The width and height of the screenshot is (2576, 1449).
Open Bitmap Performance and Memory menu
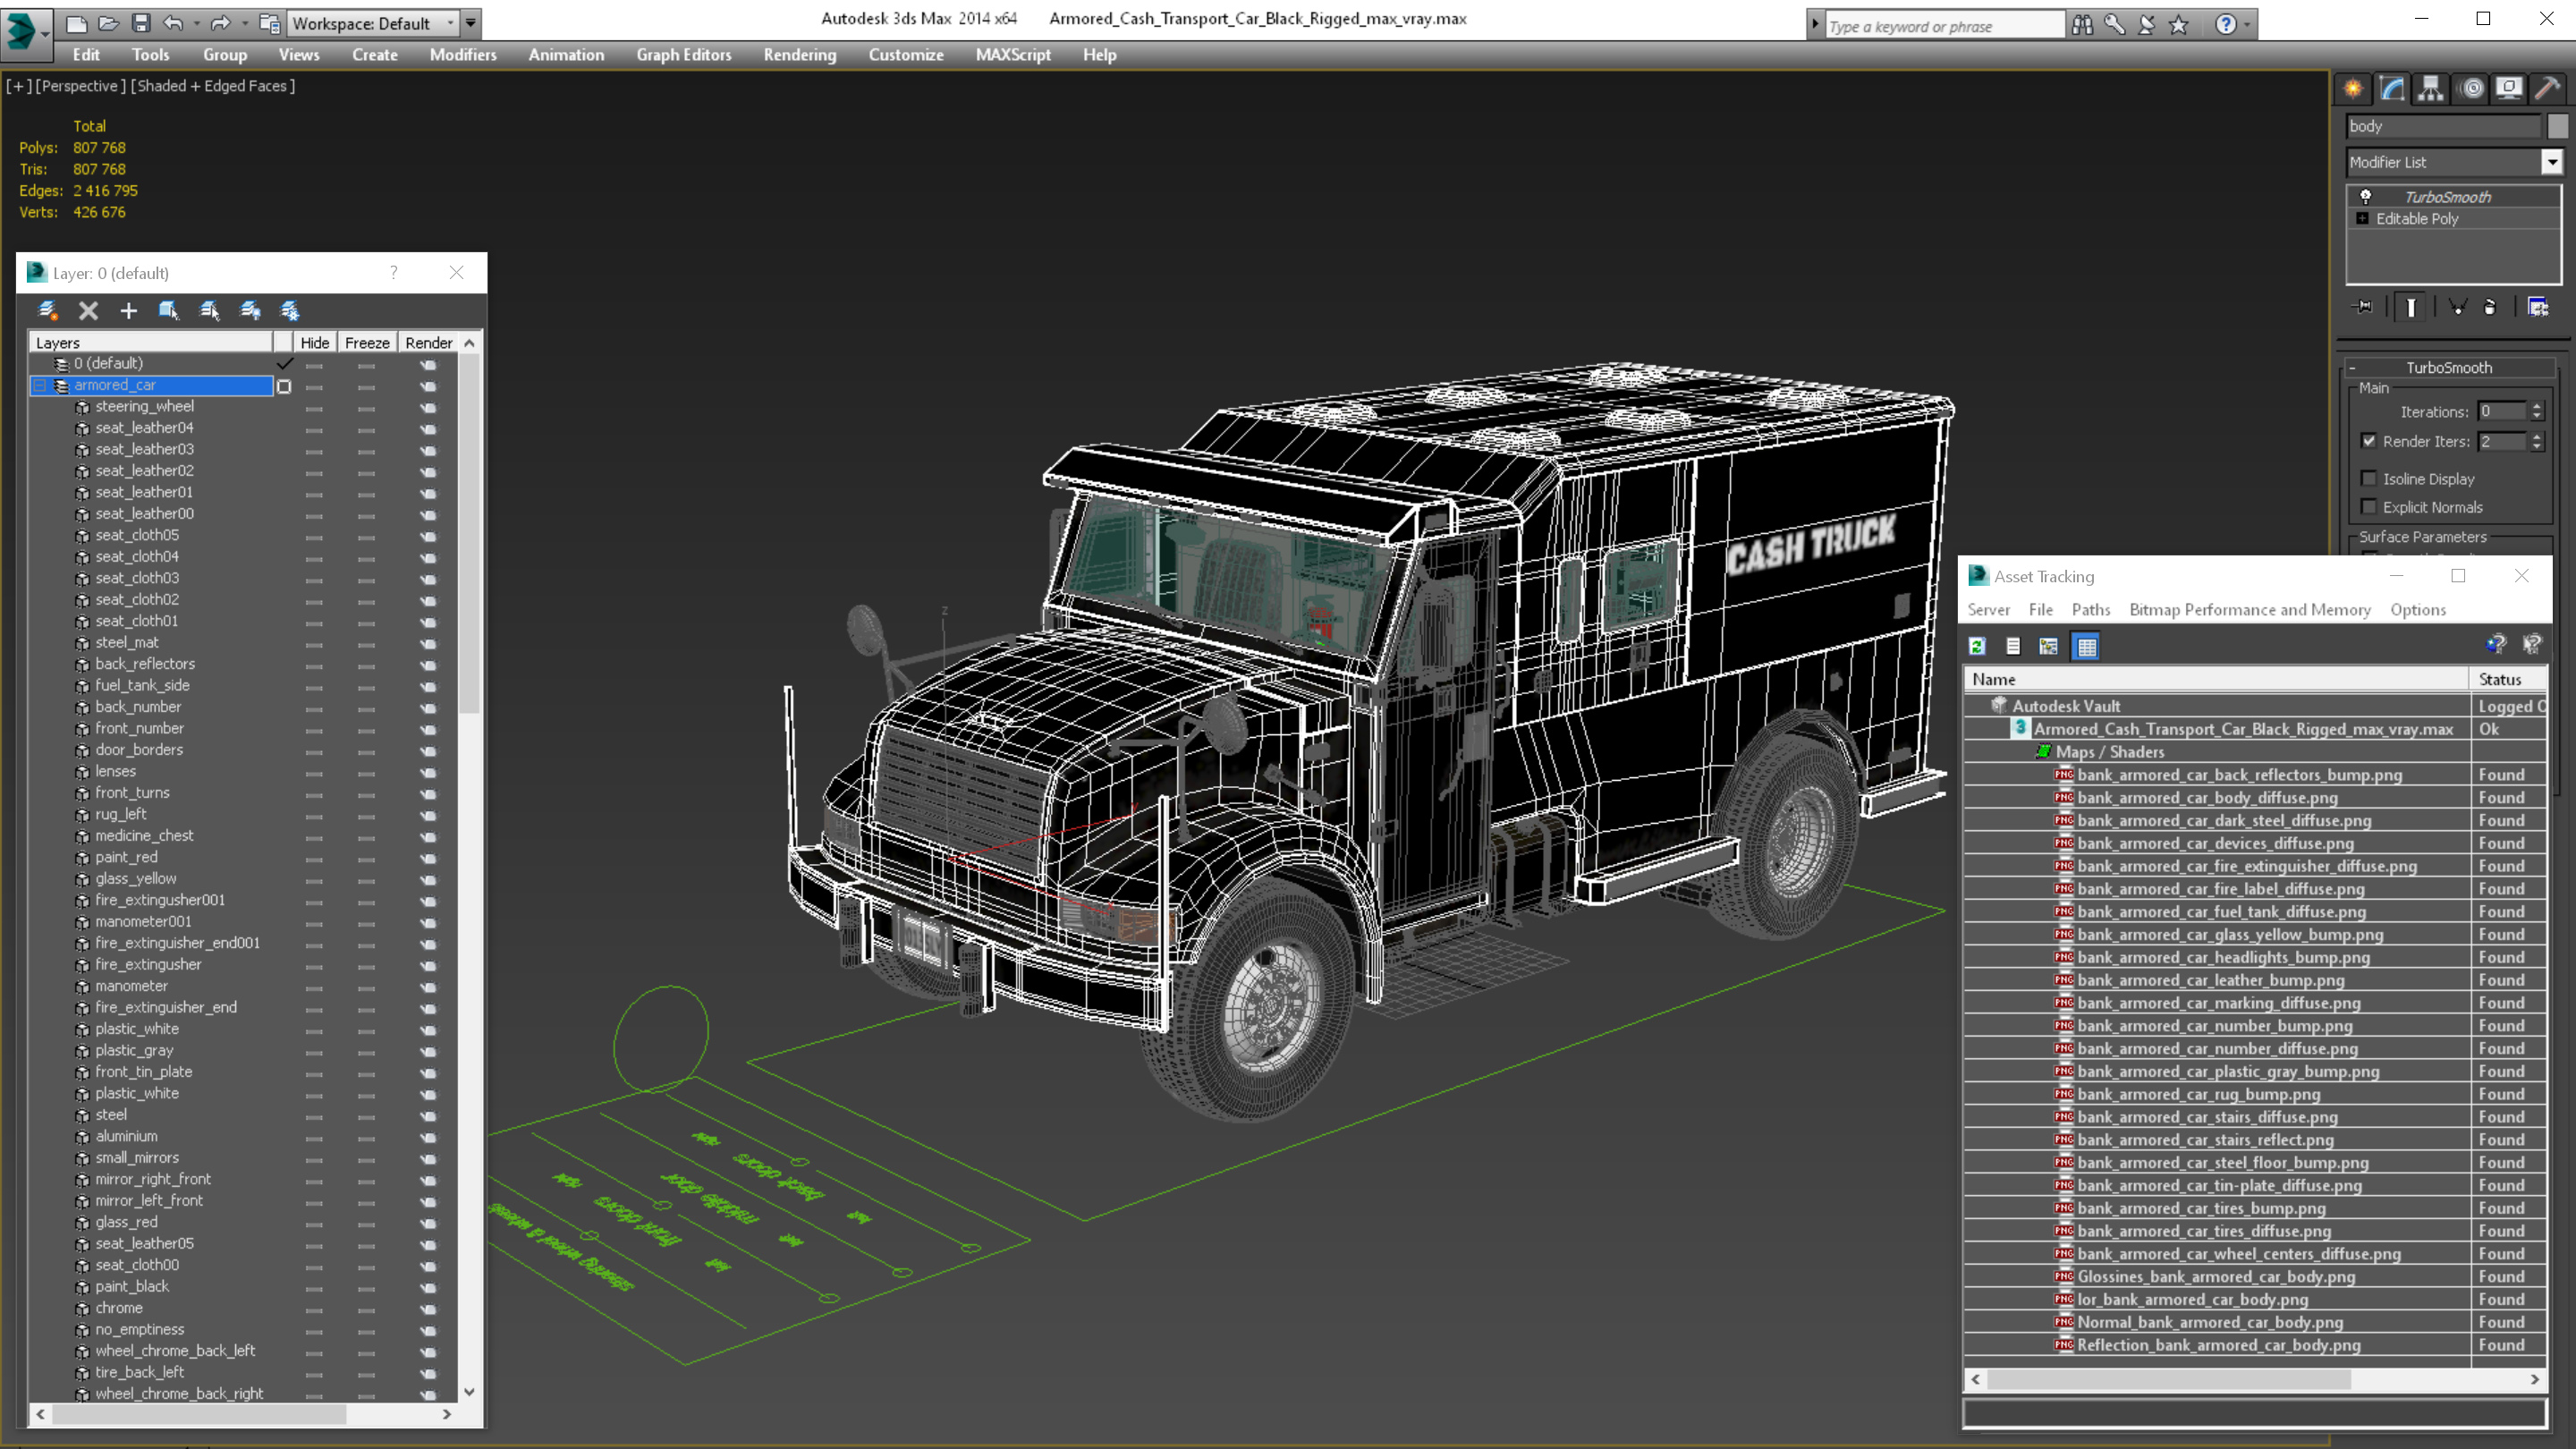2250,610
